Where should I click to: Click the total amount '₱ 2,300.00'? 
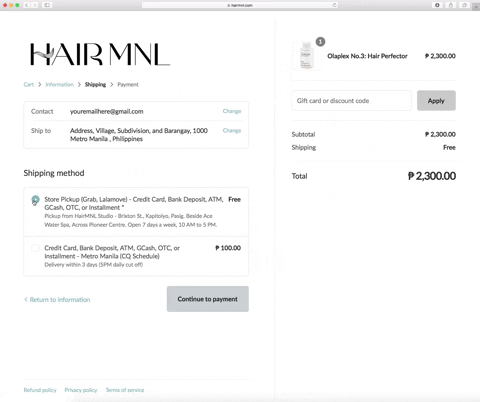(432, 176)
